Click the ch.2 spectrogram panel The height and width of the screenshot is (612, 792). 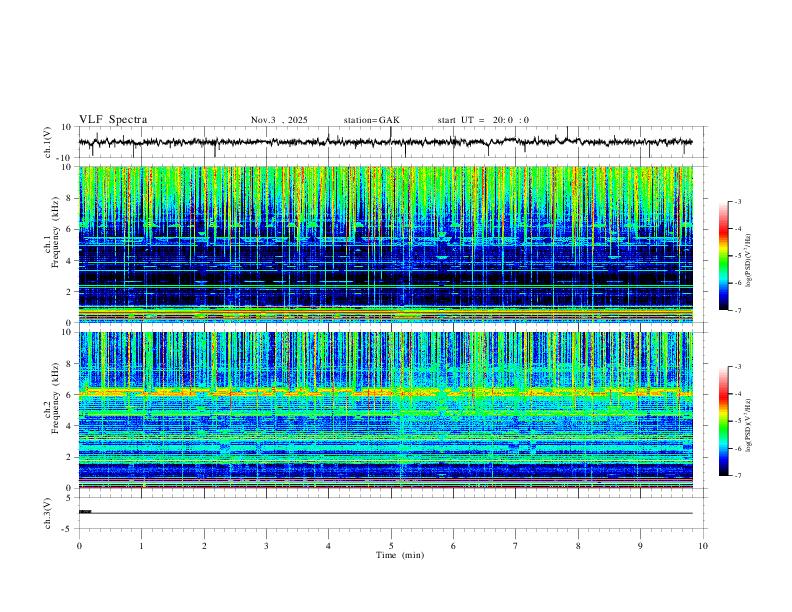(385, 410)
